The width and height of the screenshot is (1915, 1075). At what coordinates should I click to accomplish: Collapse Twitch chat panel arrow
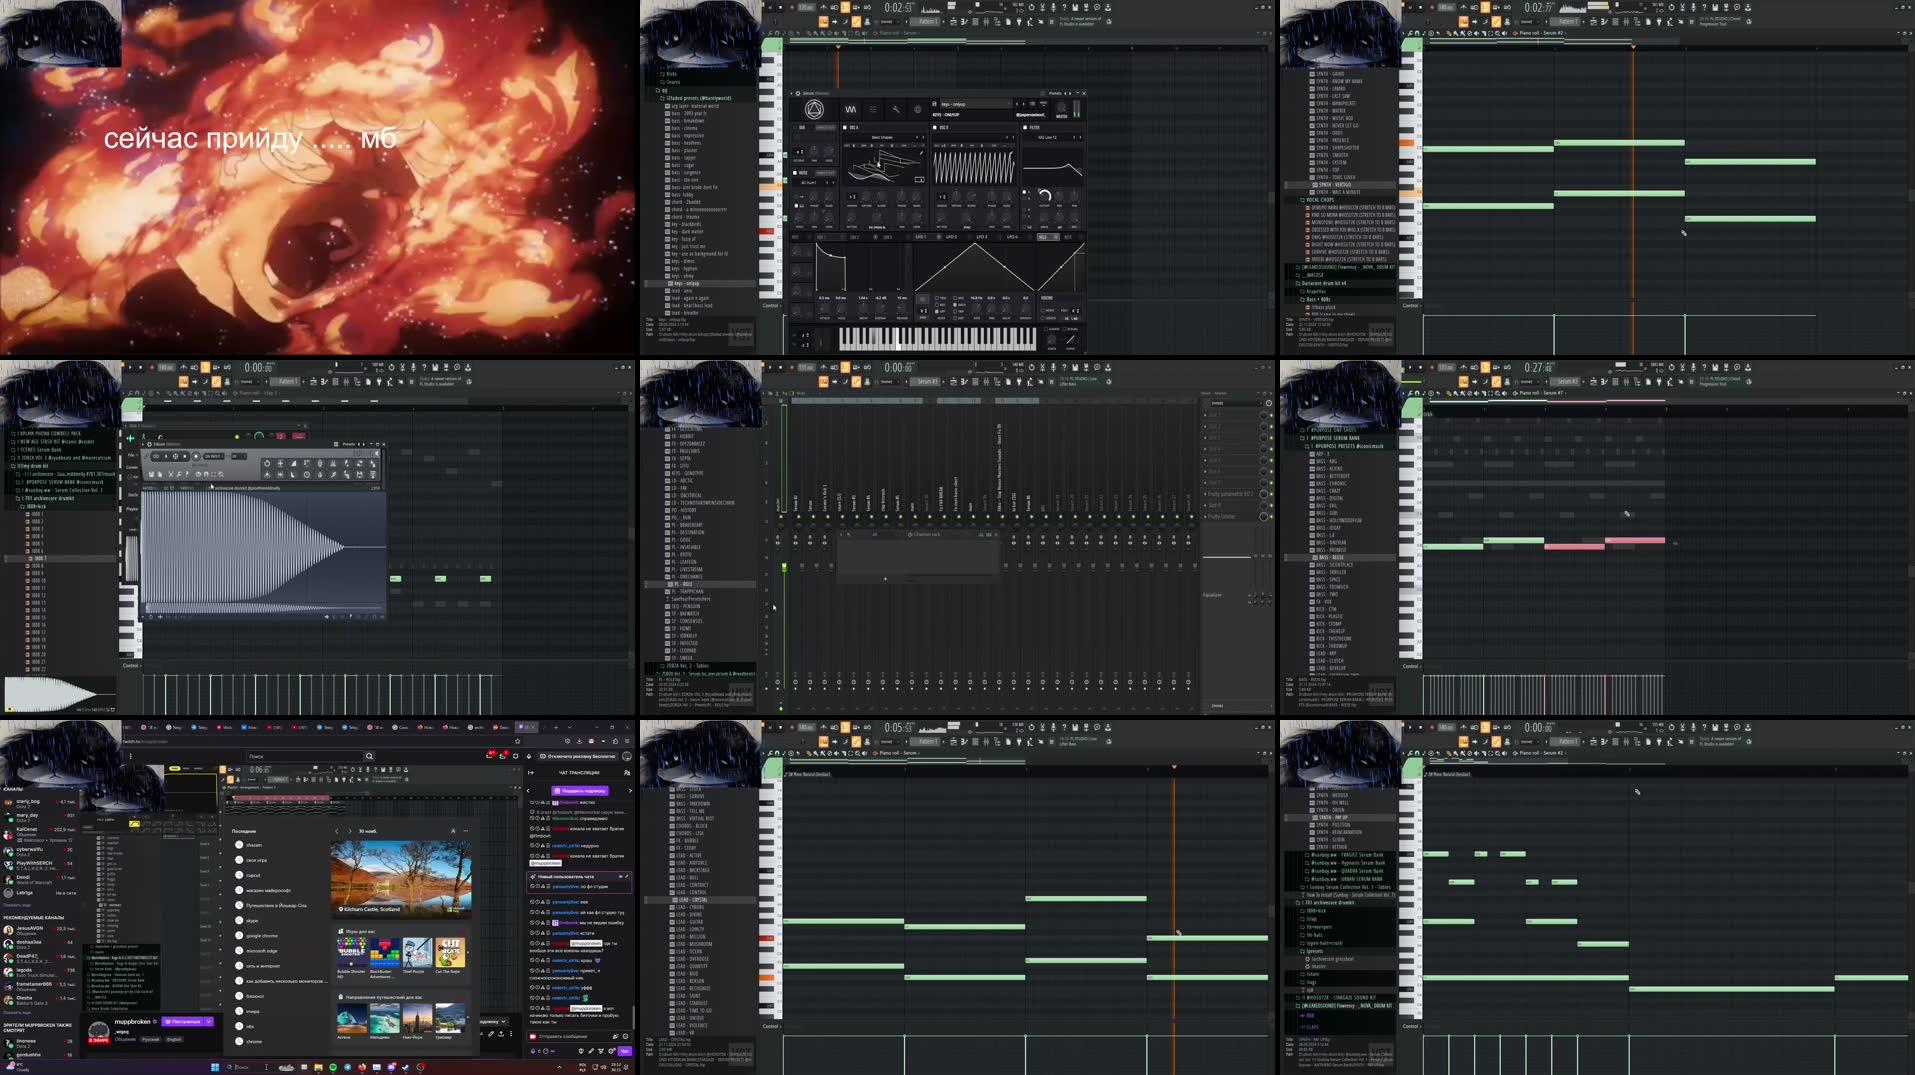click(530, 772)
